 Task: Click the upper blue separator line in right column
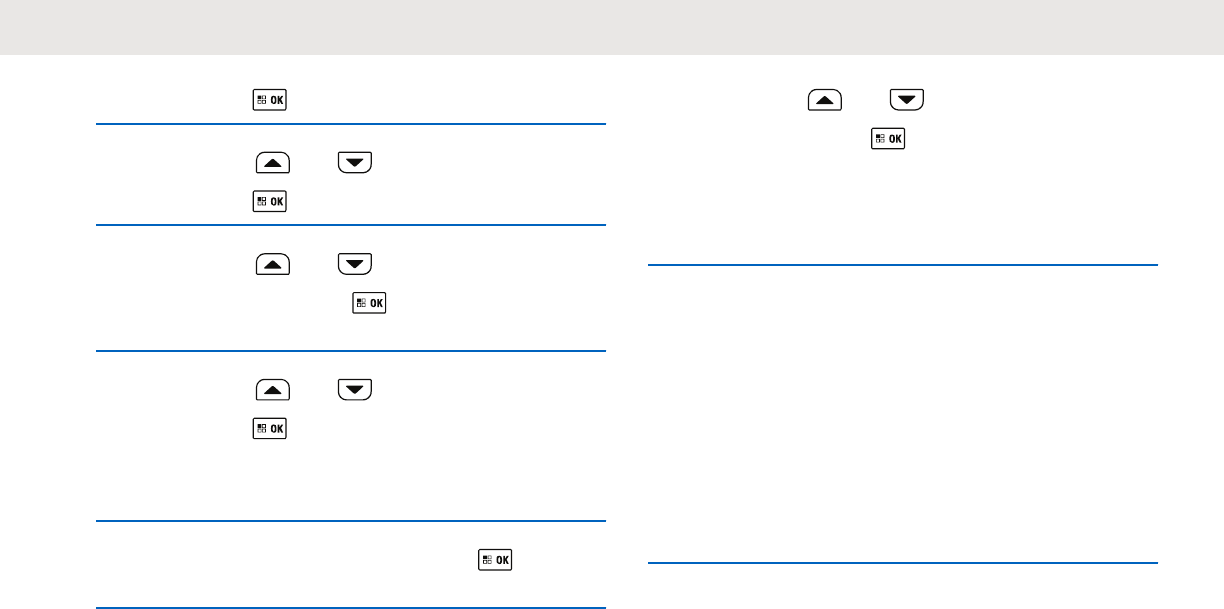(903, 265)
